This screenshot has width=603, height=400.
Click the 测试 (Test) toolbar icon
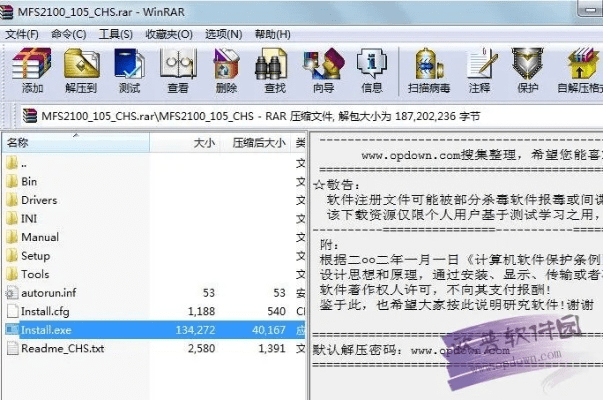point(129,64)
